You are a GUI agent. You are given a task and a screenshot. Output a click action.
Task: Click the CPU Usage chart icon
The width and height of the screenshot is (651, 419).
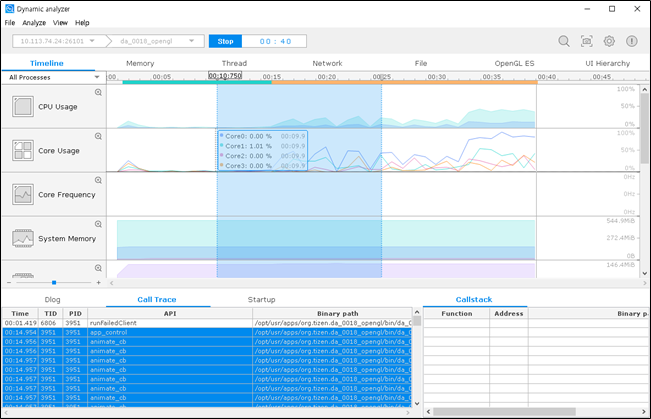coord(23,107)
